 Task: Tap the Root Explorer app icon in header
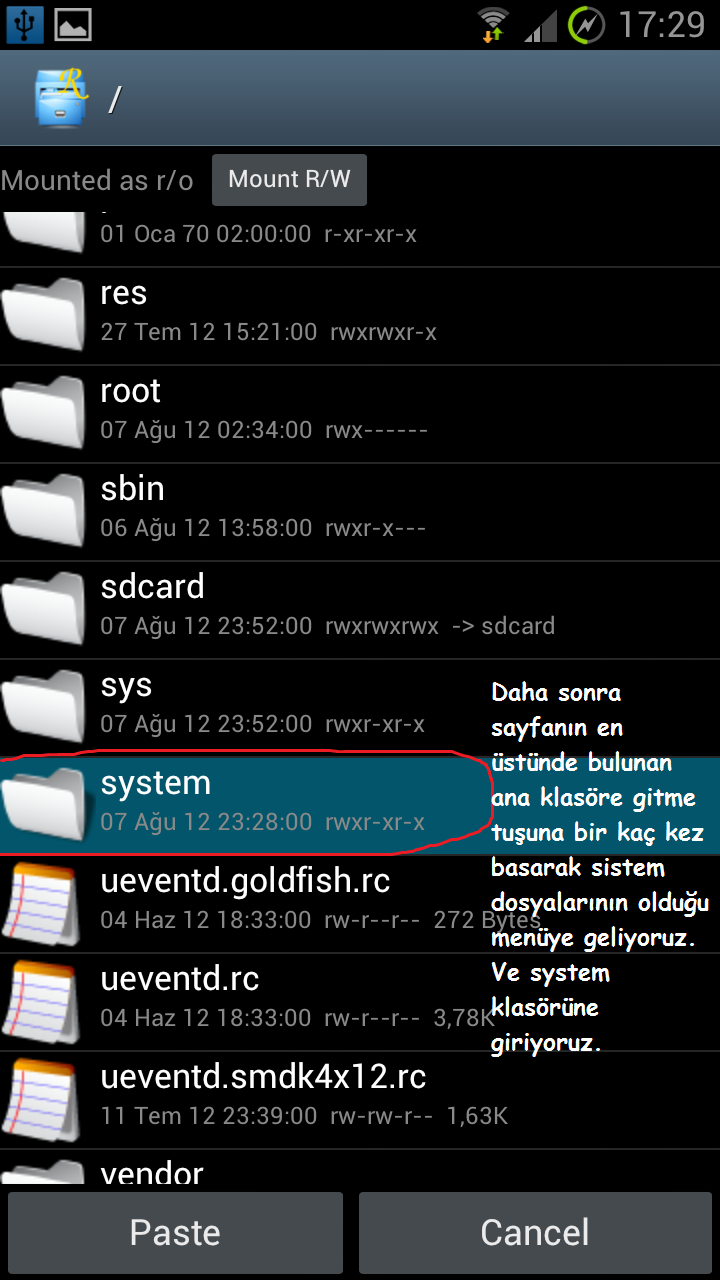(61, 98)
